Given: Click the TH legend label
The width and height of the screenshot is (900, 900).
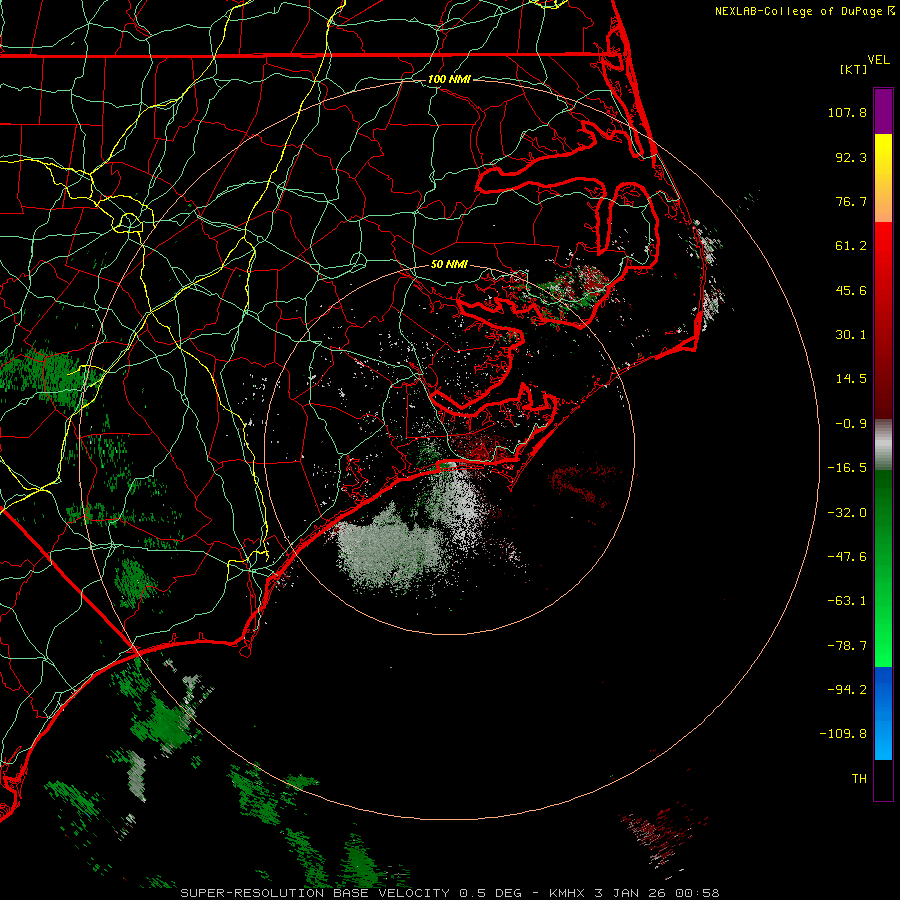Looking at the screenshot, I should [x=859, y=779].
